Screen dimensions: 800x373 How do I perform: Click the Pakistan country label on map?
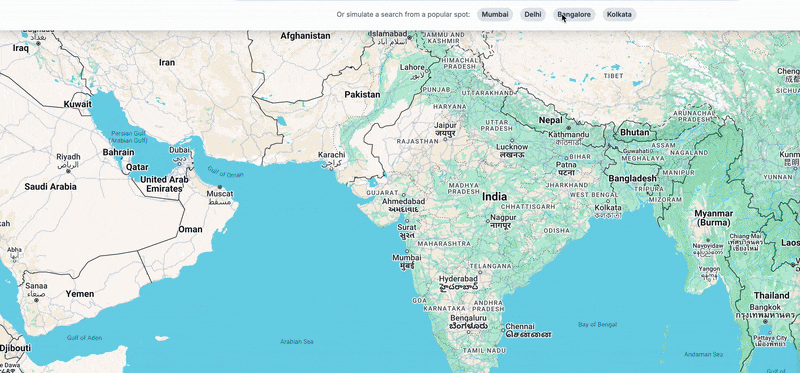[362, 94]
